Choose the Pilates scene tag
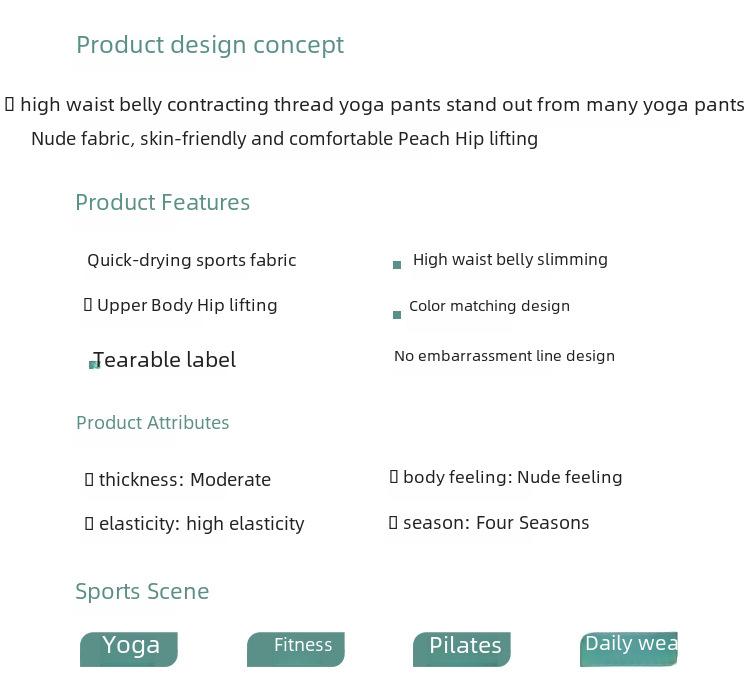This screenshot has width=750, height=690. click(x=462, y=649)
